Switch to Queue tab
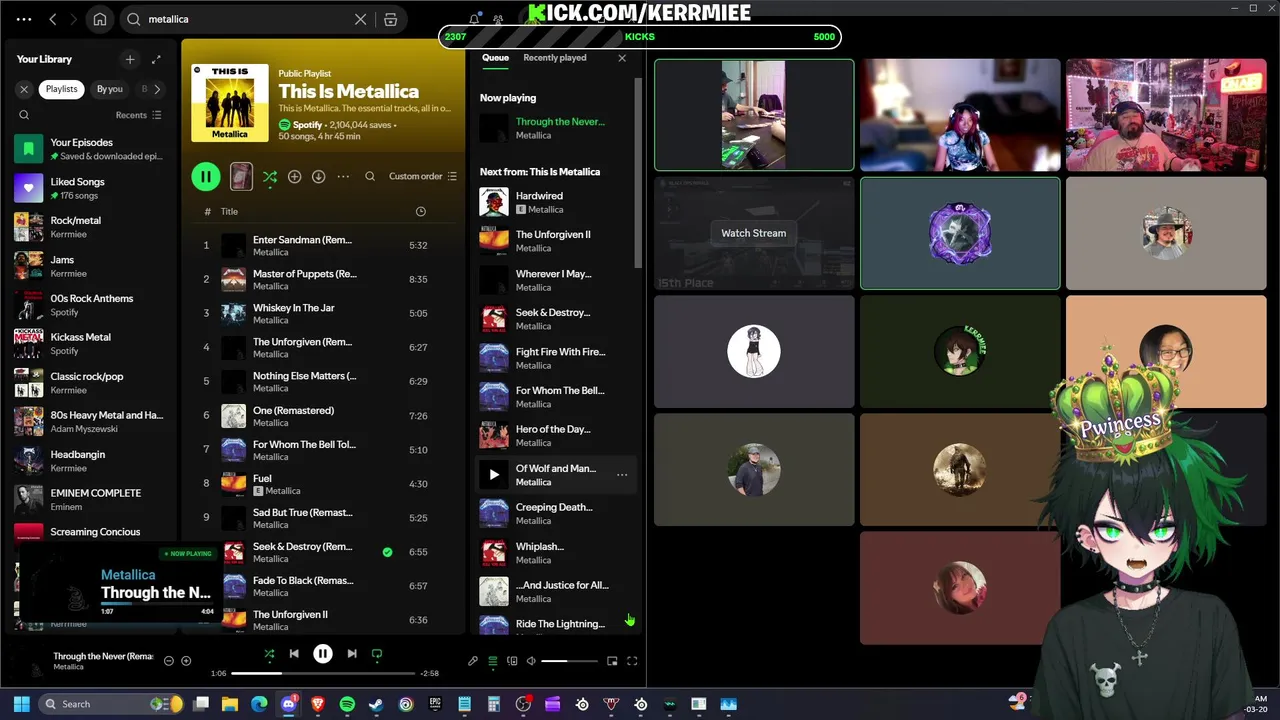1280x720 pixels. click(x=495, y=58)
